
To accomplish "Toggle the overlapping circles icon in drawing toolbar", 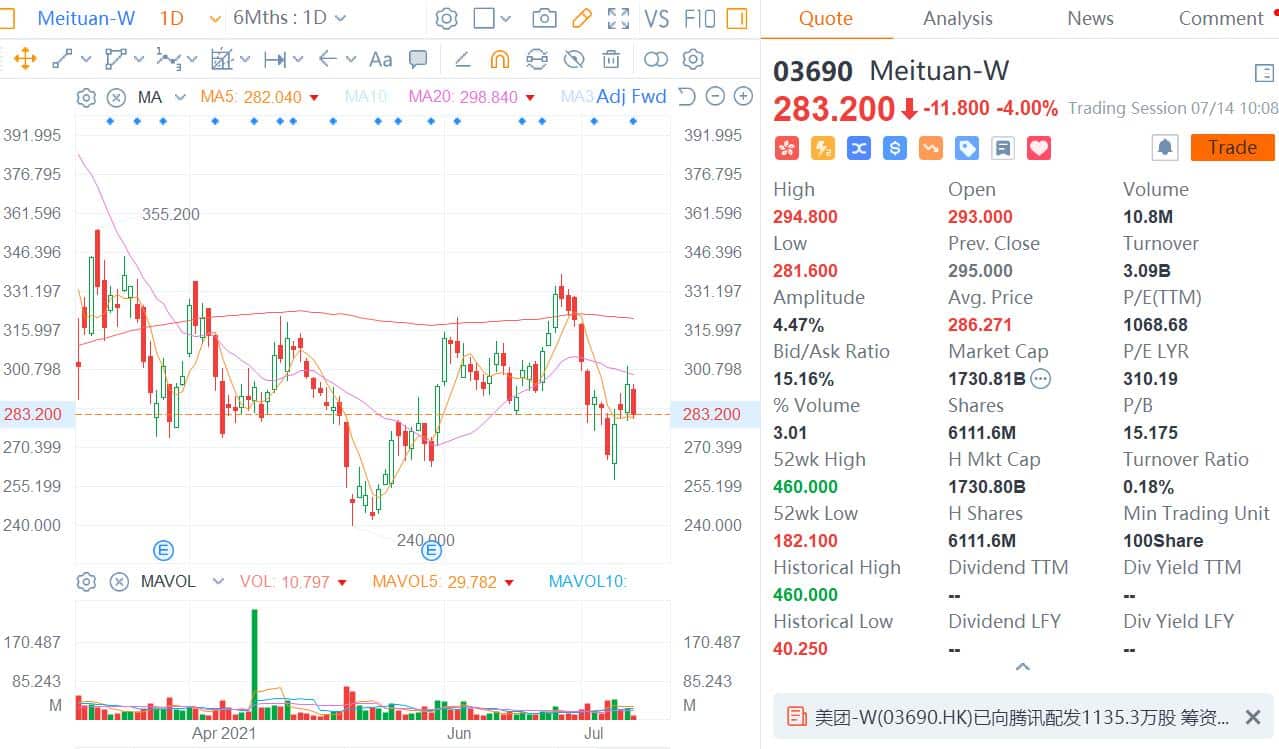I will [656, 59].
